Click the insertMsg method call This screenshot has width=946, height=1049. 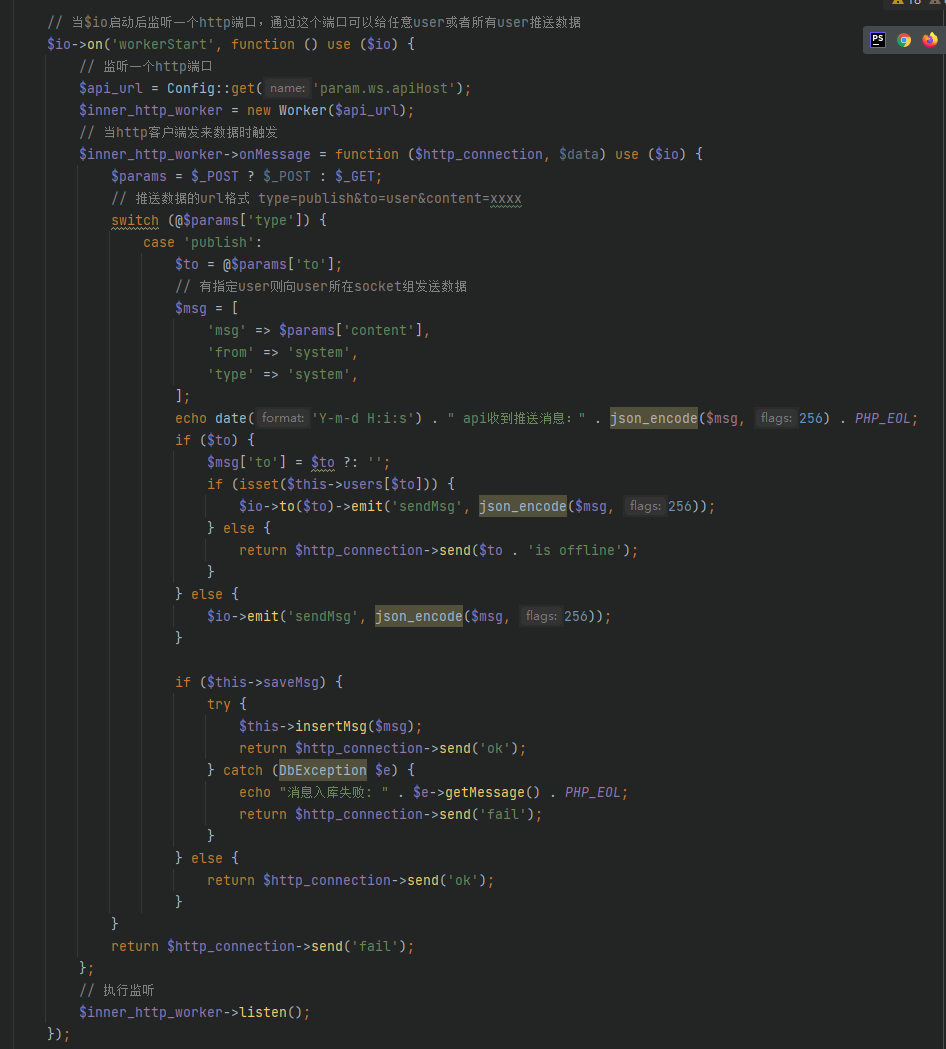(331, 727)
